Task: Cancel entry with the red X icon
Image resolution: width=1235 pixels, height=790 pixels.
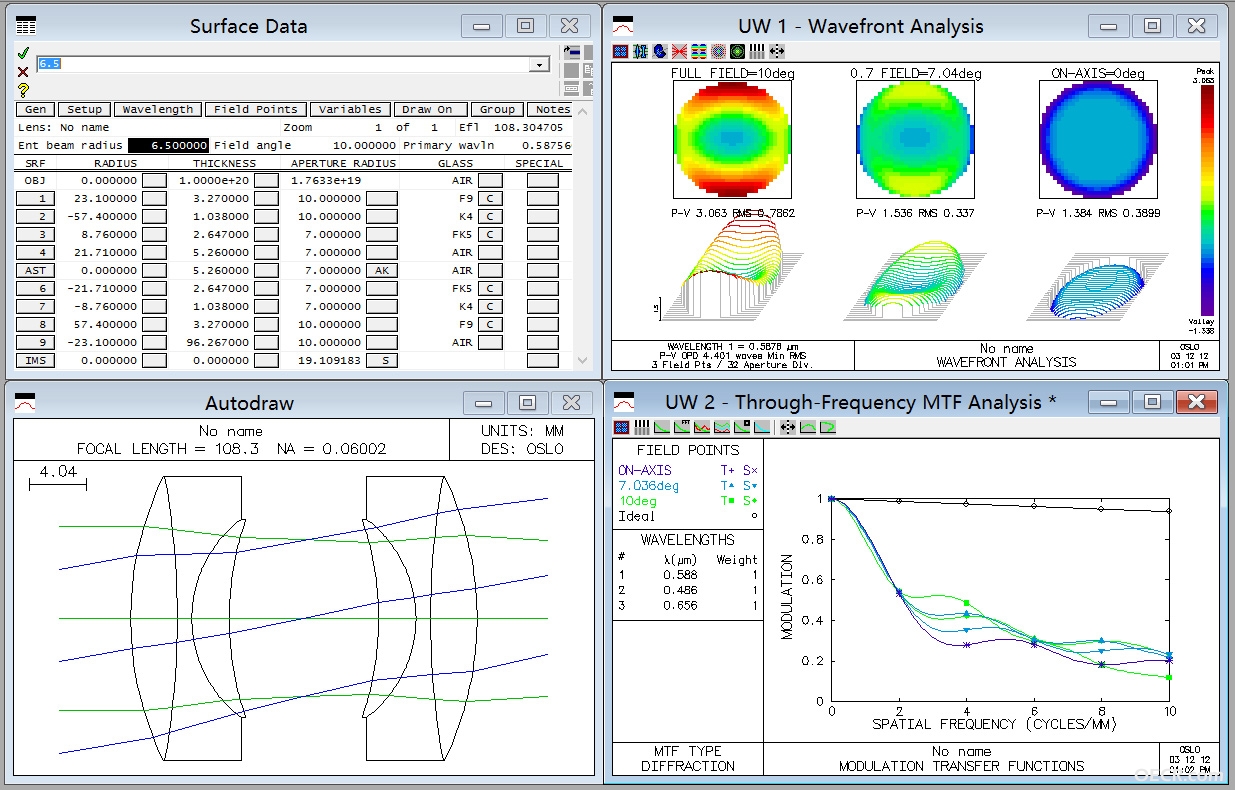Action: click(23, 71)
